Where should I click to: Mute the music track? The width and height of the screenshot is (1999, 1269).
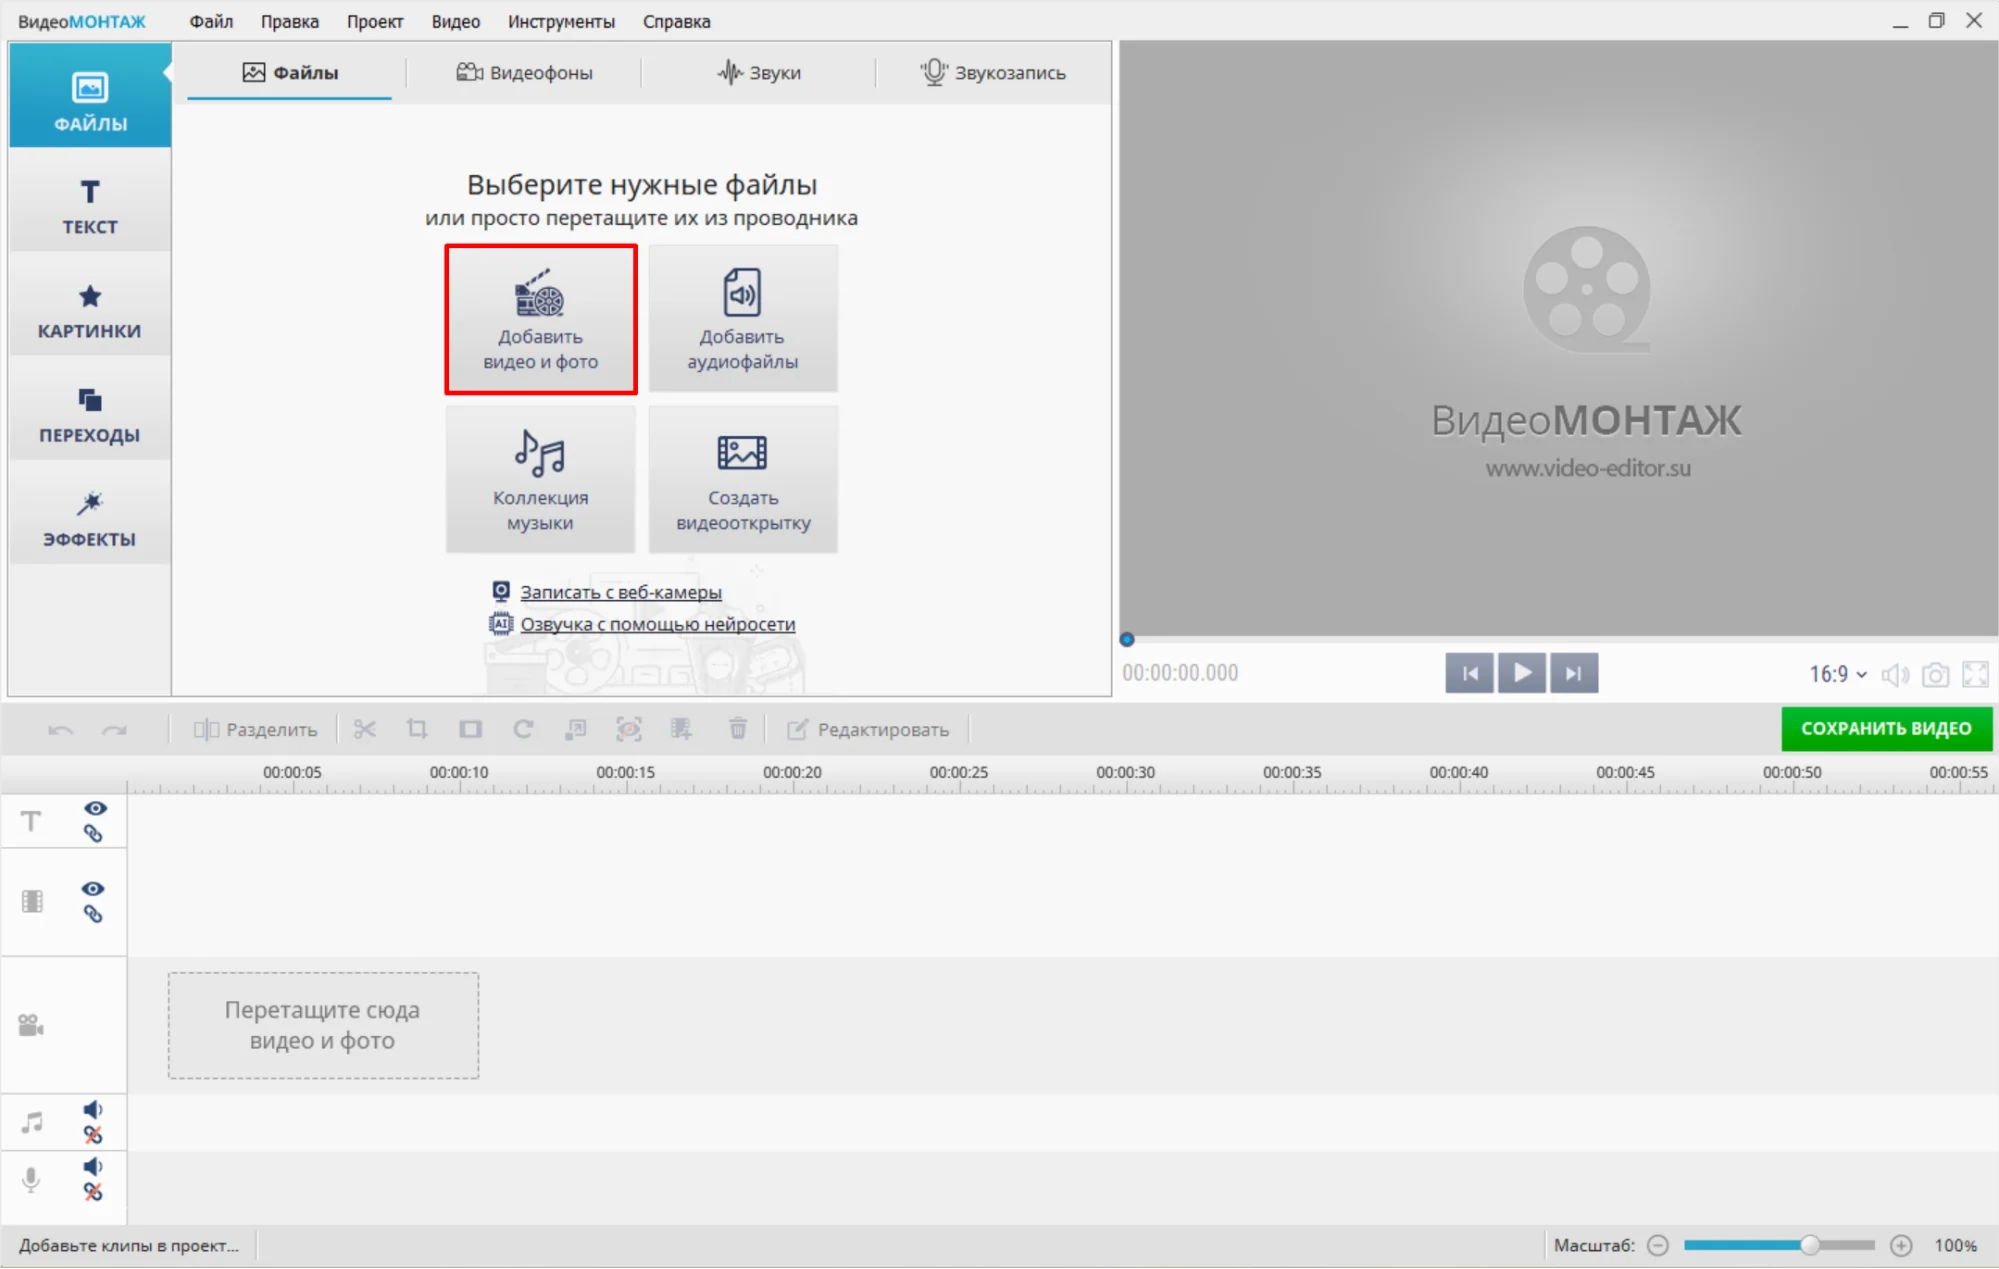[93, 1109]
